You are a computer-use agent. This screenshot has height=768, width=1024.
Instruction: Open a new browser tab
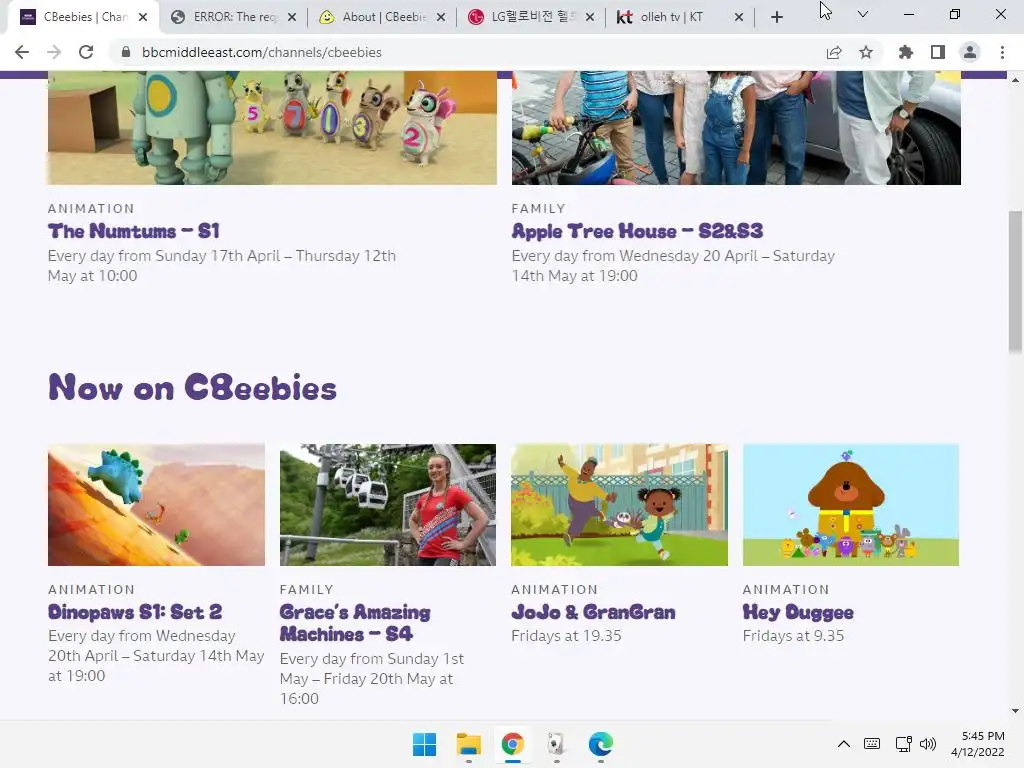tap(776, 18)
